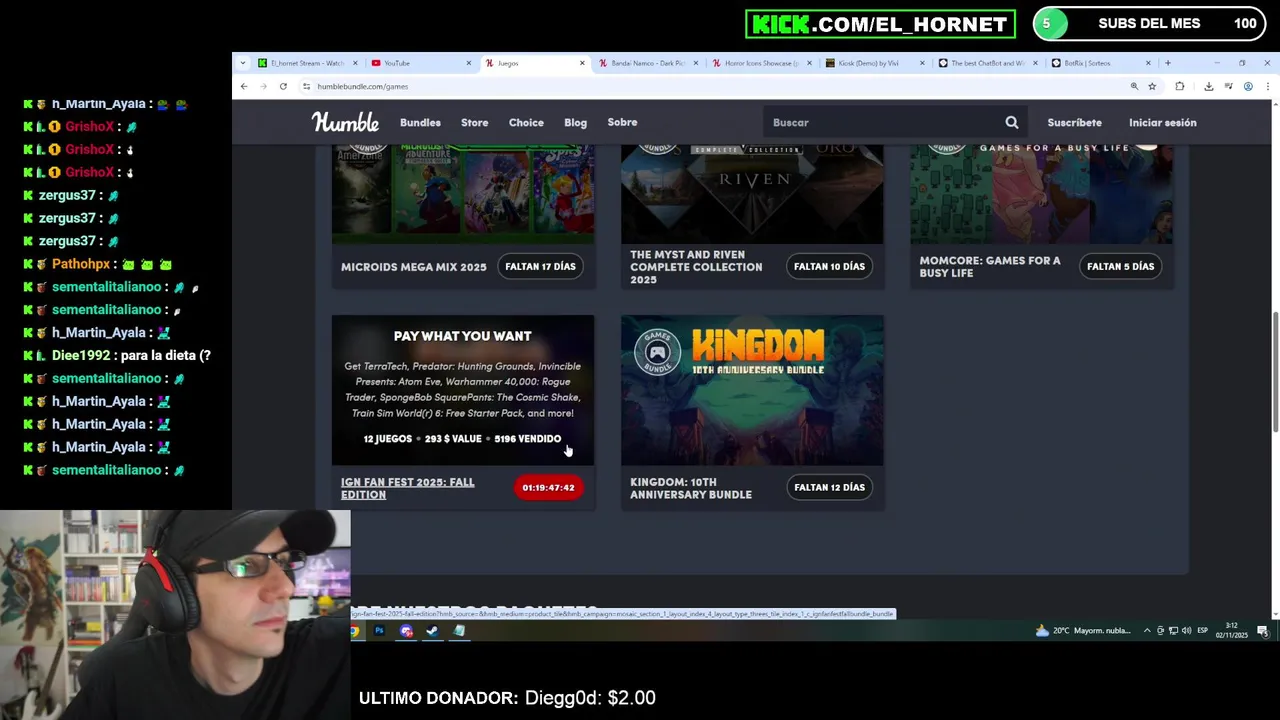Open the browser downloads icon

pos(1208,86)
